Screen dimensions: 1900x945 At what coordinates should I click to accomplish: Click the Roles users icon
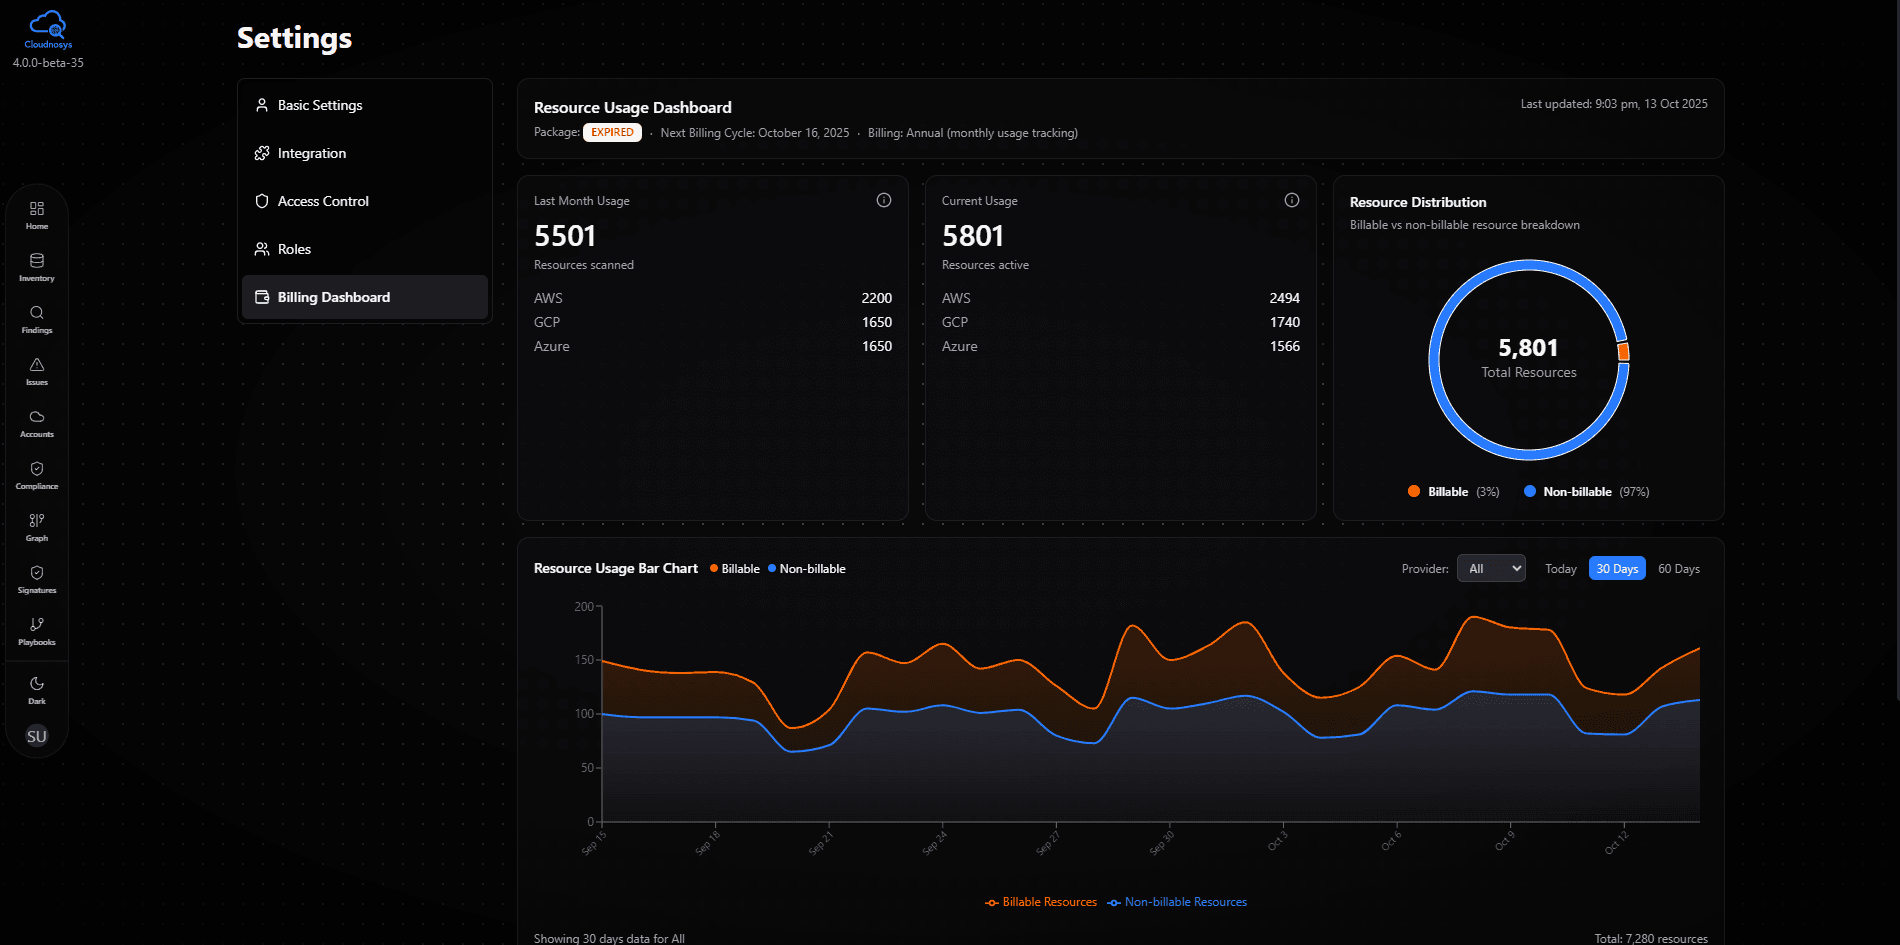(262, 249)
